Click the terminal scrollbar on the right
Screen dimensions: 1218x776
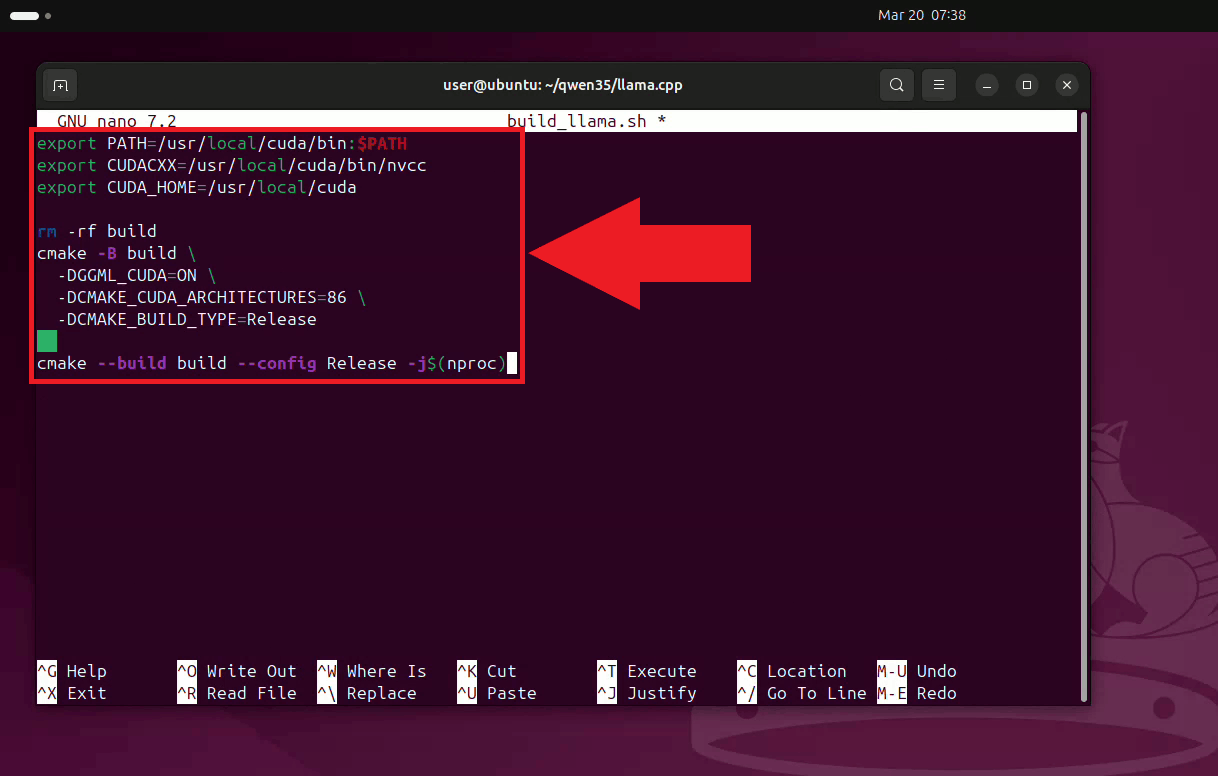[x=1083, y=400]
